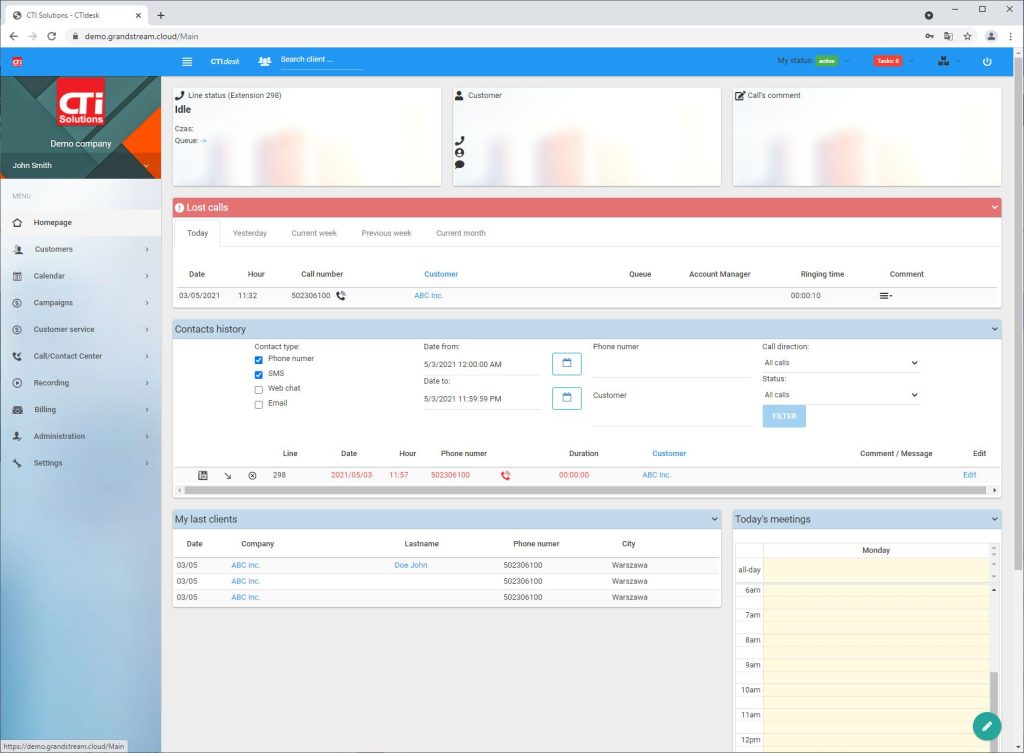Click the green pencil floating button
This screenshot has height=753, width=1024.
coord(986,726)
